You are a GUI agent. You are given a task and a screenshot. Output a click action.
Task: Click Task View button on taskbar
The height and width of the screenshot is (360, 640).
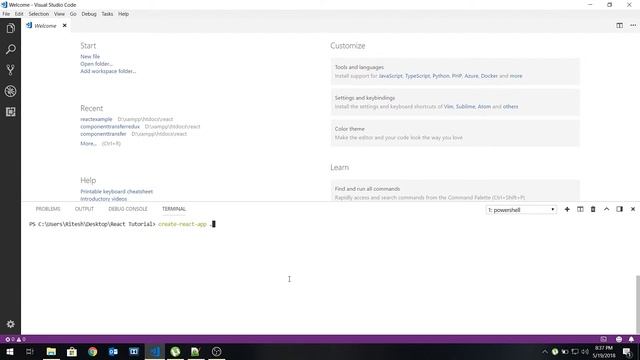pyautogui.click(x=30, y=351)
